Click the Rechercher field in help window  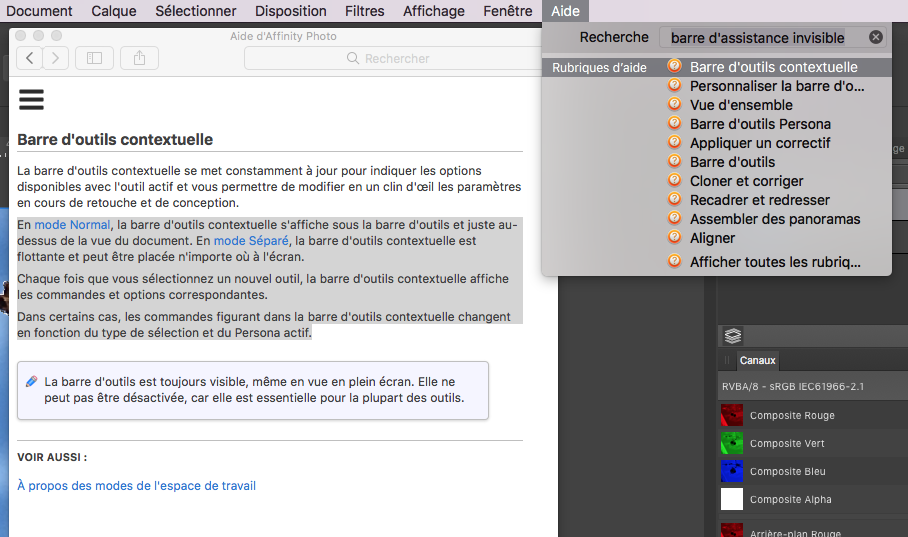point(394,59)
